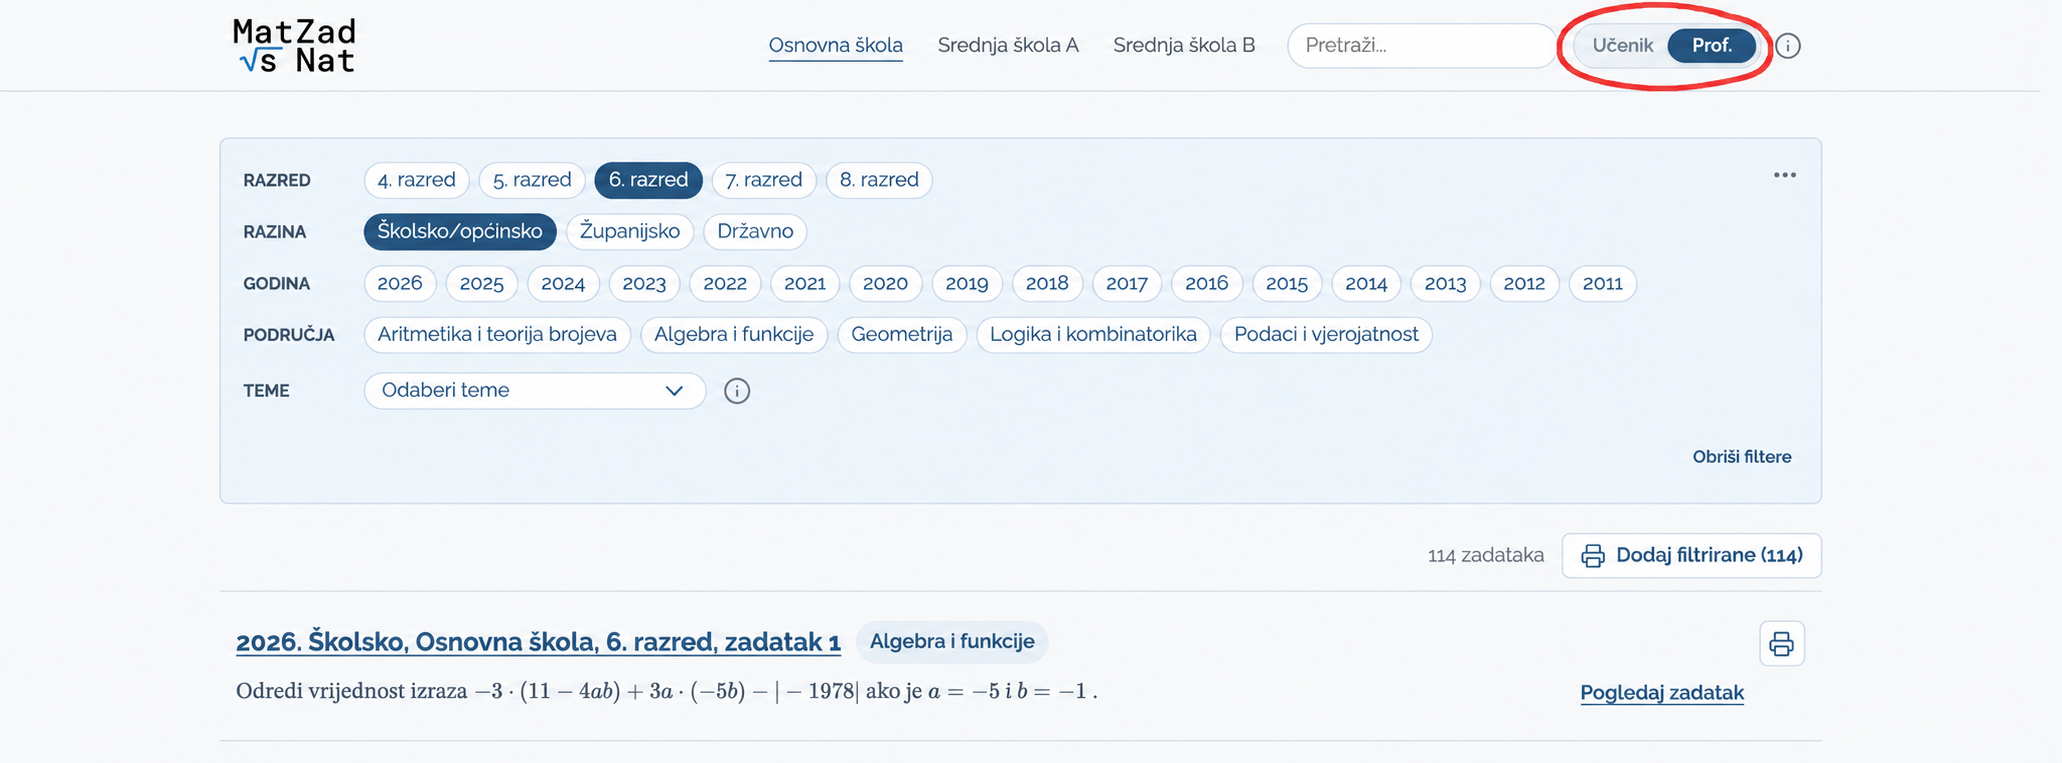Viewport: 2062px width, 763px height.
Task: Expand the Odaberi teme dropdown
Action: [535, 391]
